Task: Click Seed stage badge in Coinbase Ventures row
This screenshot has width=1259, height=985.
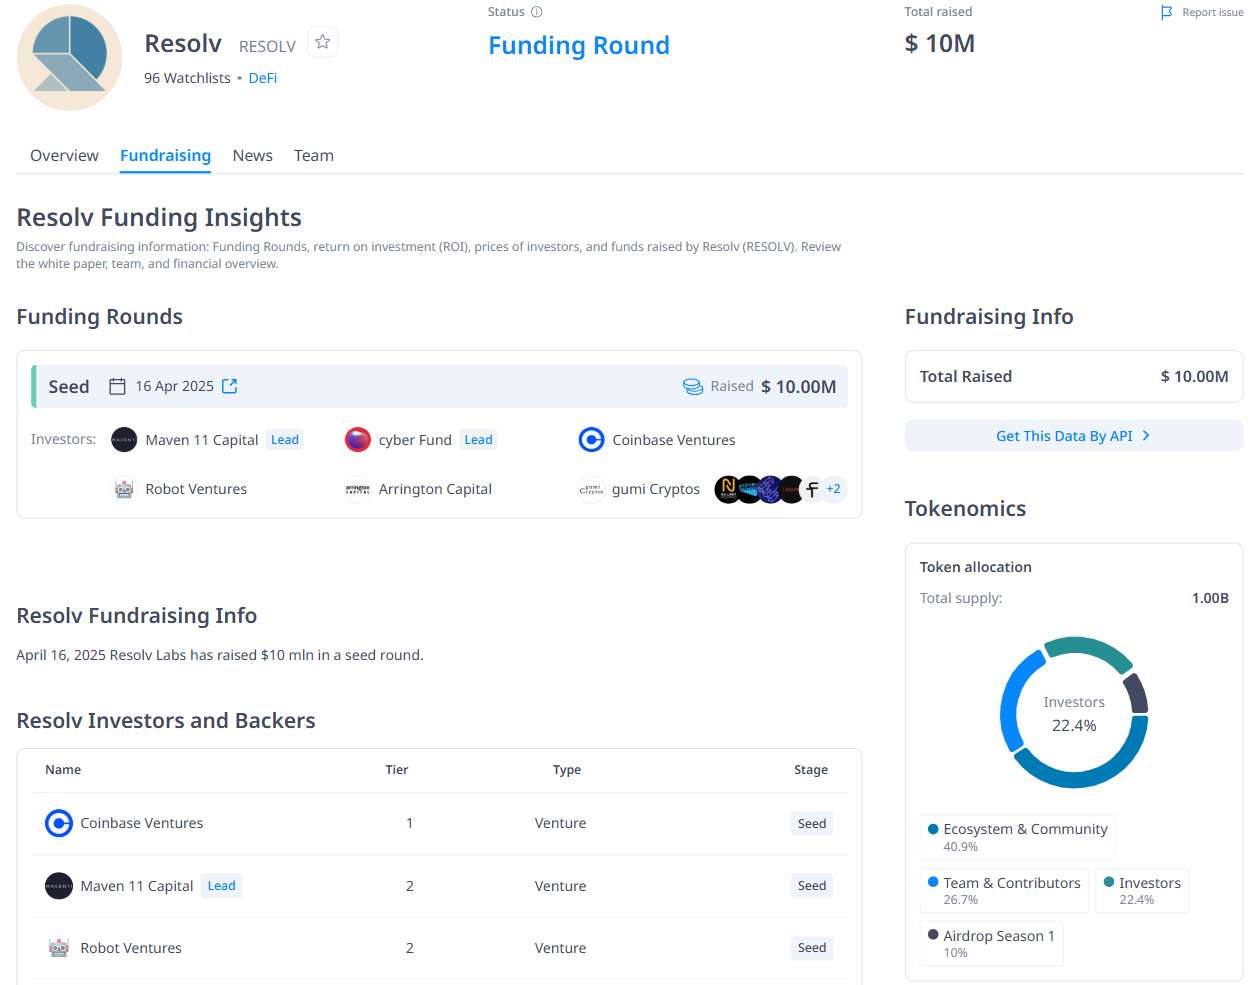Action: point(812,823)
